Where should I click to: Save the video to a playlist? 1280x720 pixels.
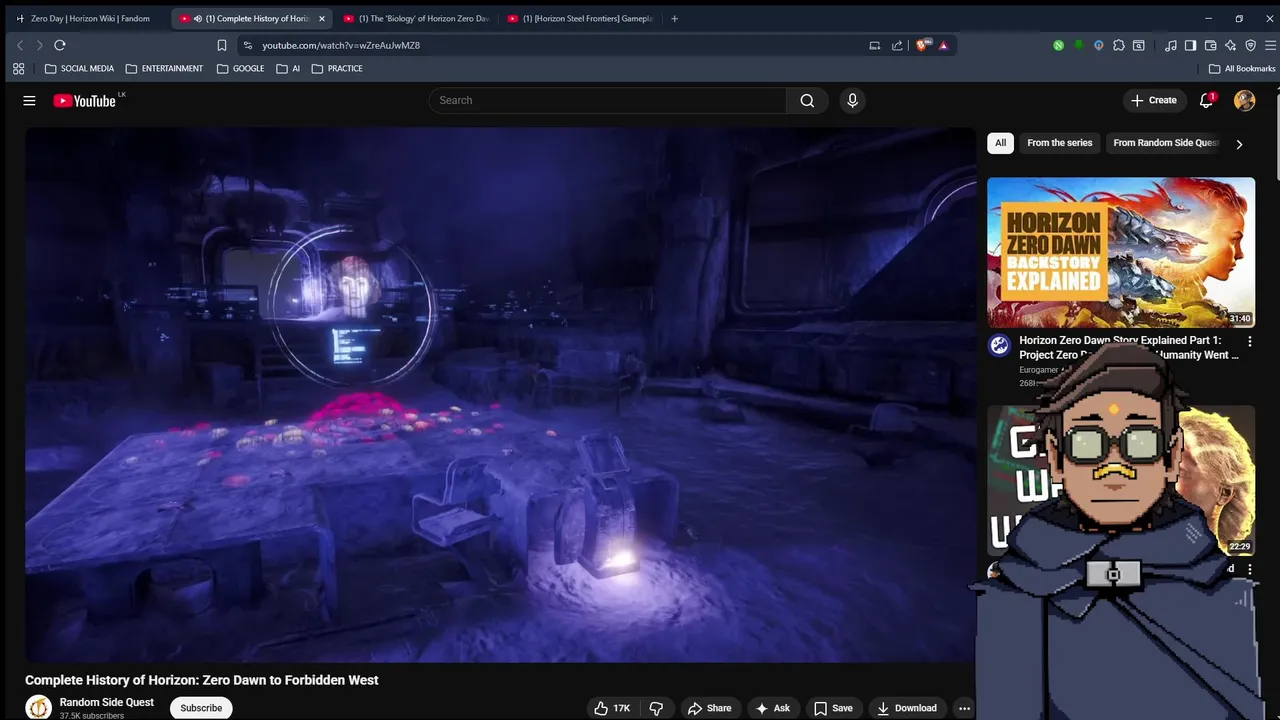tap(833, 708)
